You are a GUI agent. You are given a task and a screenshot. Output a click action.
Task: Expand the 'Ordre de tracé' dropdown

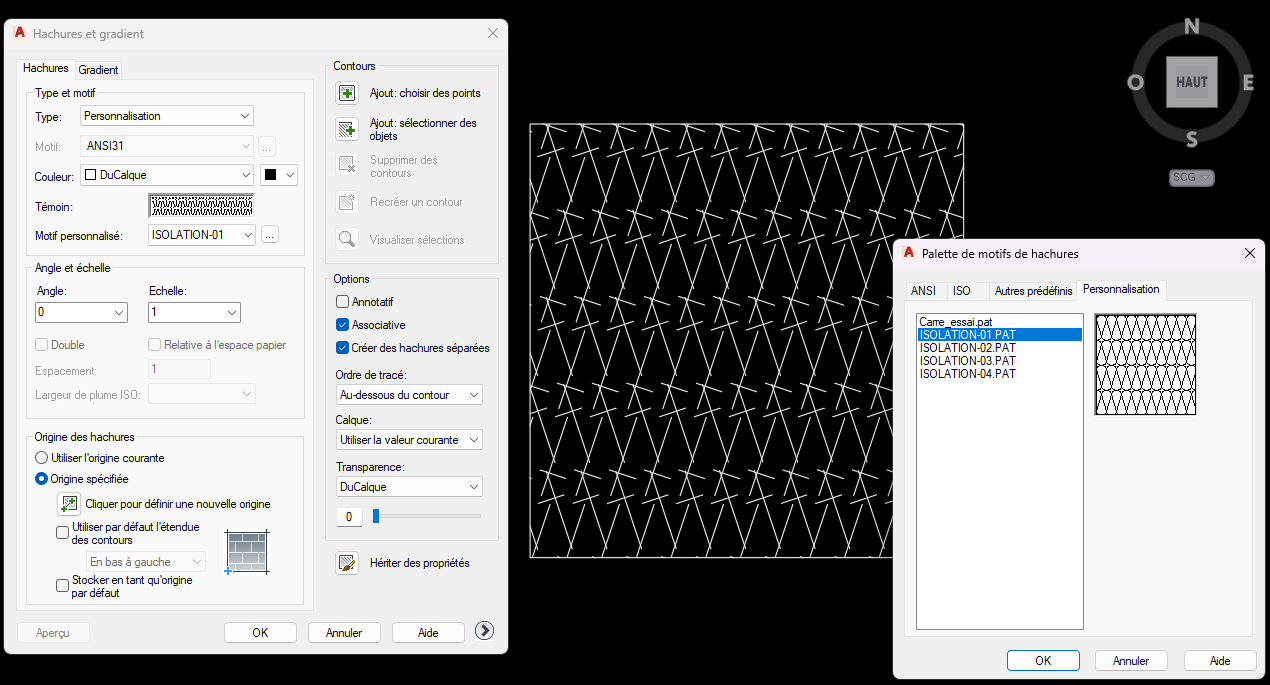pyautogui.click(x=409, y=395)
